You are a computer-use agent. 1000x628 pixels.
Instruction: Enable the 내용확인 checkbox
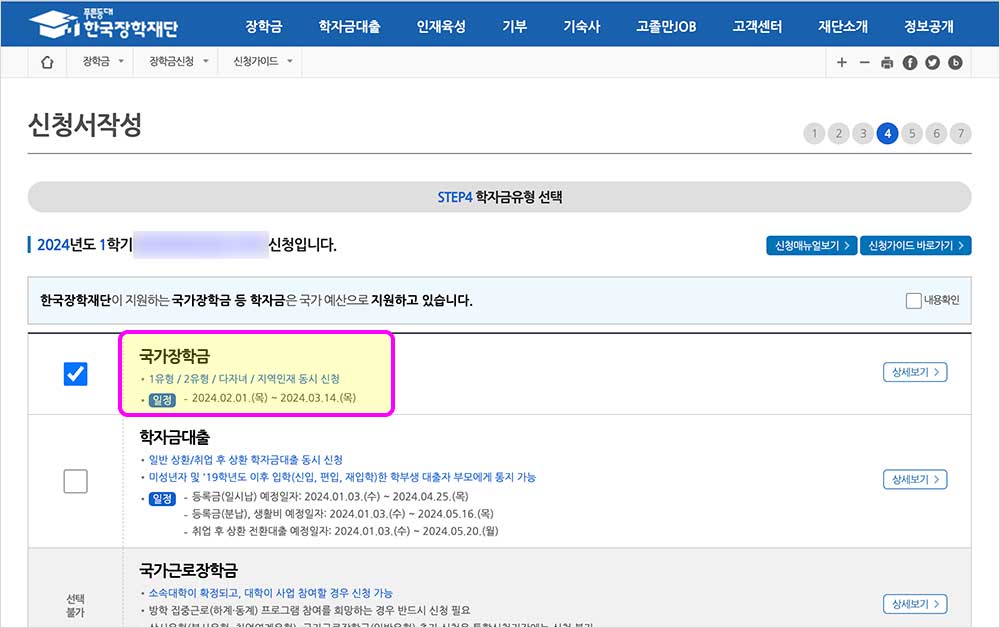coord(913,298)
